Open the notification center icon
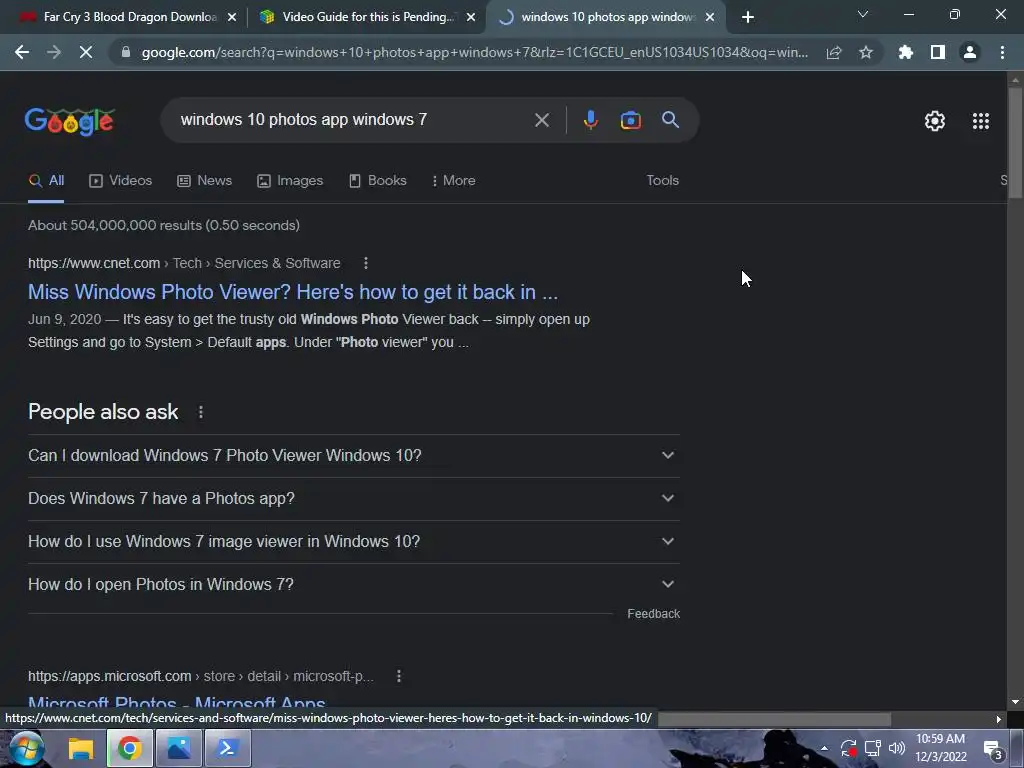Image resolution: width=1024 pixels, height=768 pixels. [x=993, y=750]
